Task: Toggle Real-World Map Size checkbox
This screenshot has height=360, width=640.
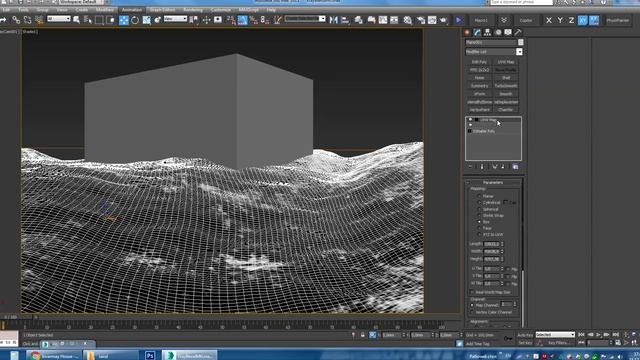Action: [472, 292]
